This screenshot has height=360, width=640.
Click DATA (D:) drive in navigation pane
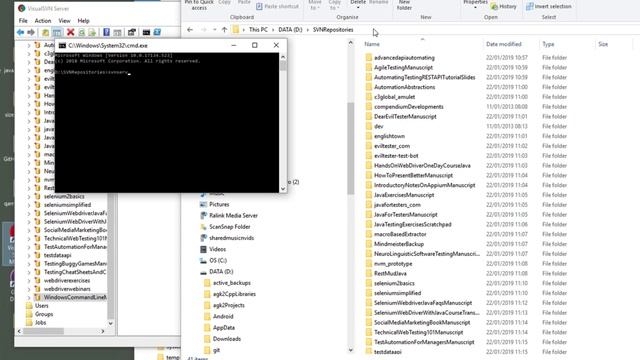(221, 272)
